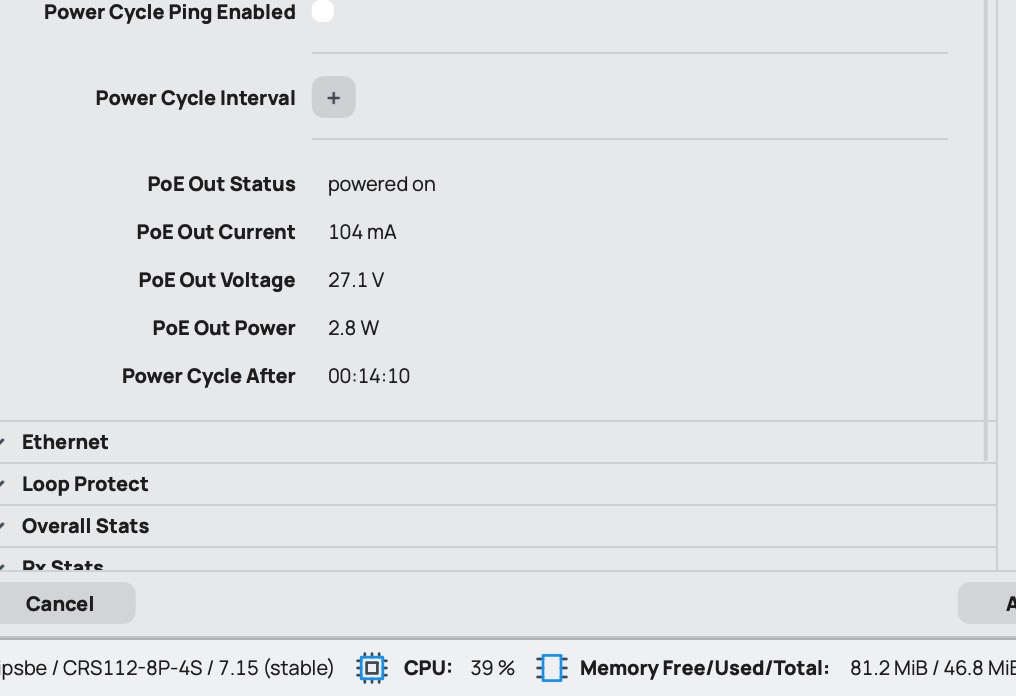Click the memory usage values in status bar
Screen dimensions: 1016x696
(x=932, y=668)
